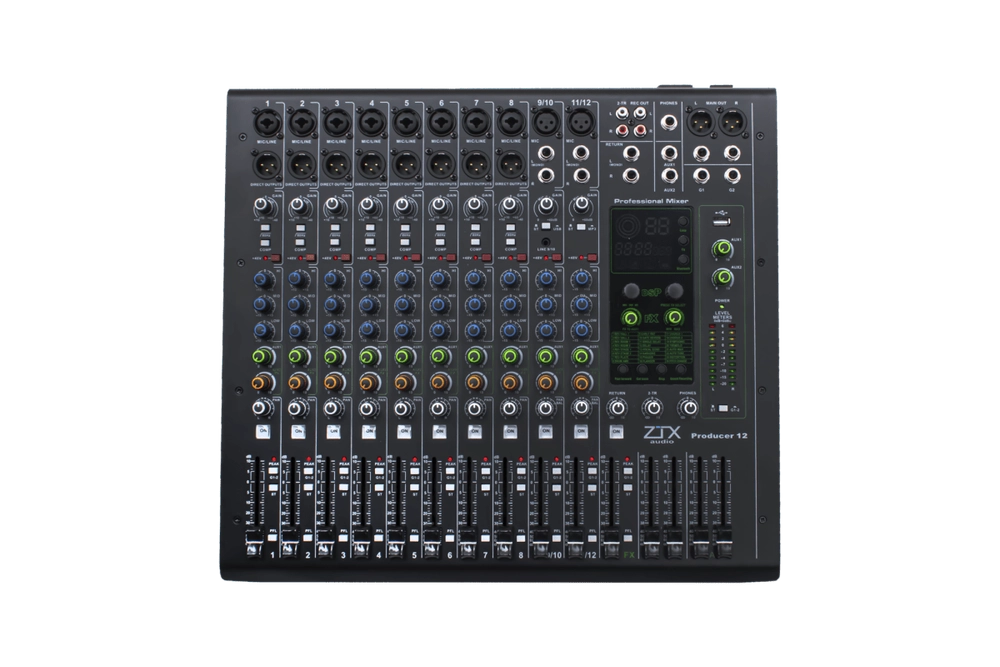The image size is (1000, 667).
Task: Click the AUX2 output jack
Action: tap(668, 175)
